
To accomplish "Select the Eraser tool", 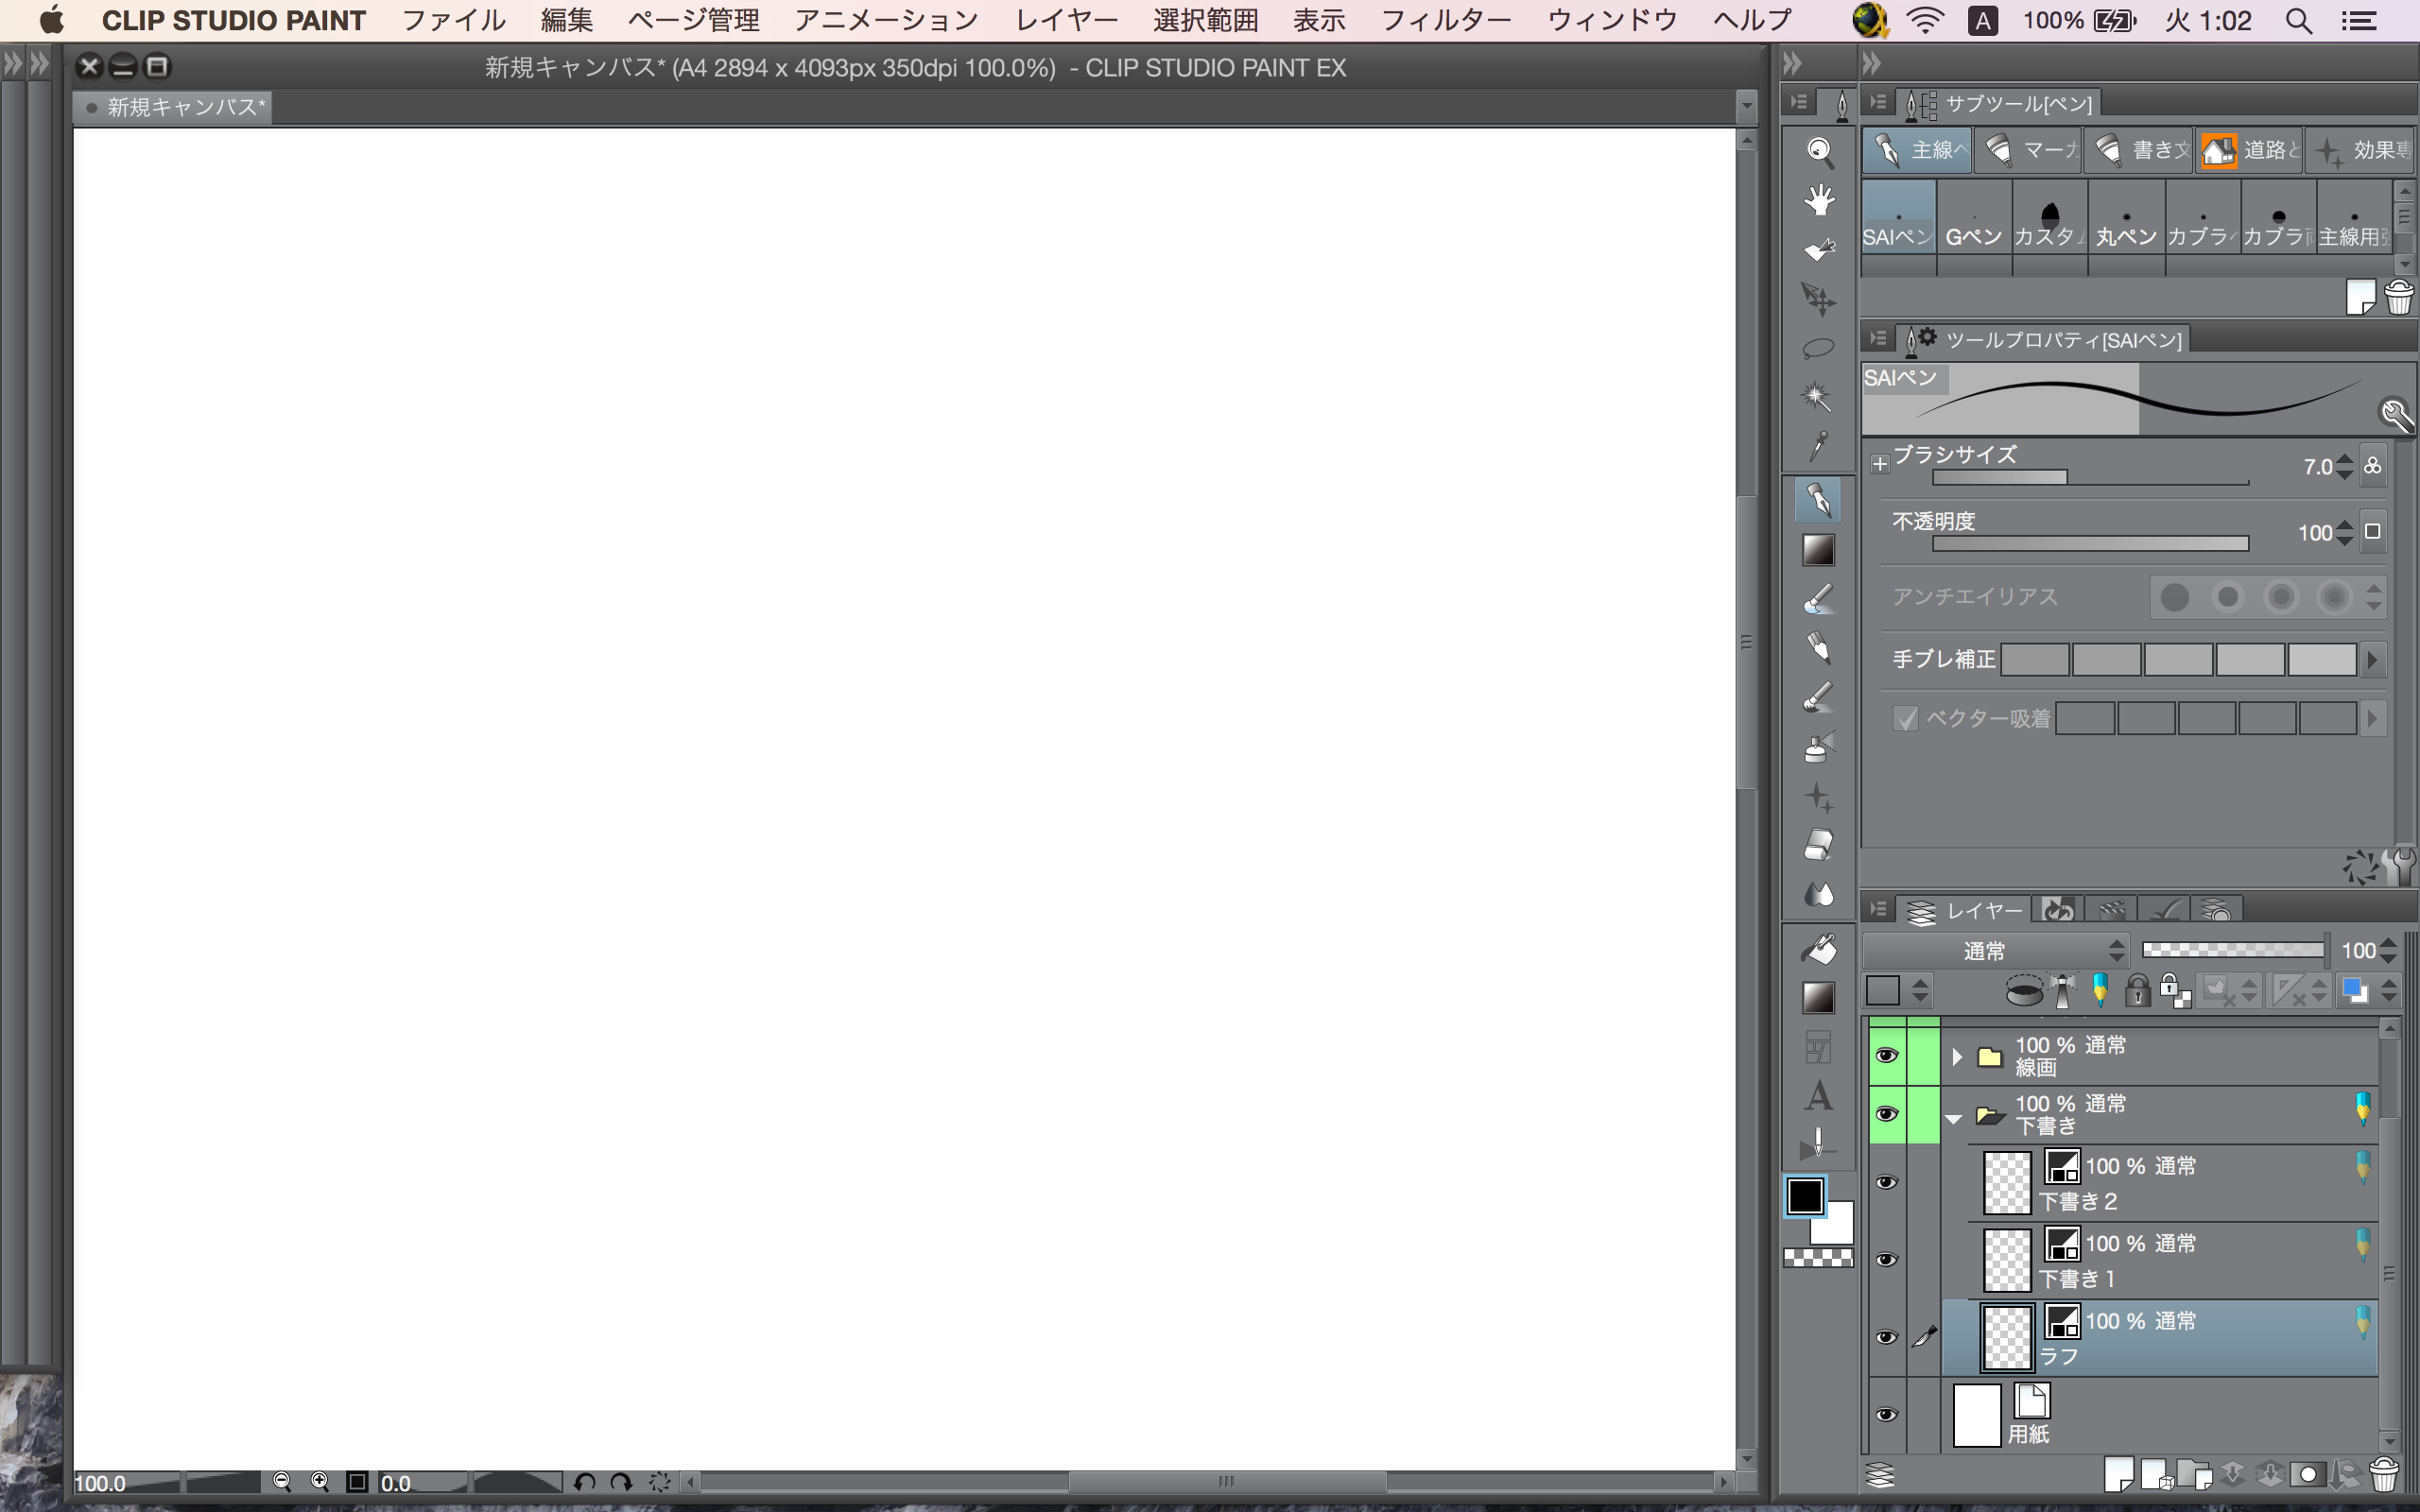I will click(1818, 846).
